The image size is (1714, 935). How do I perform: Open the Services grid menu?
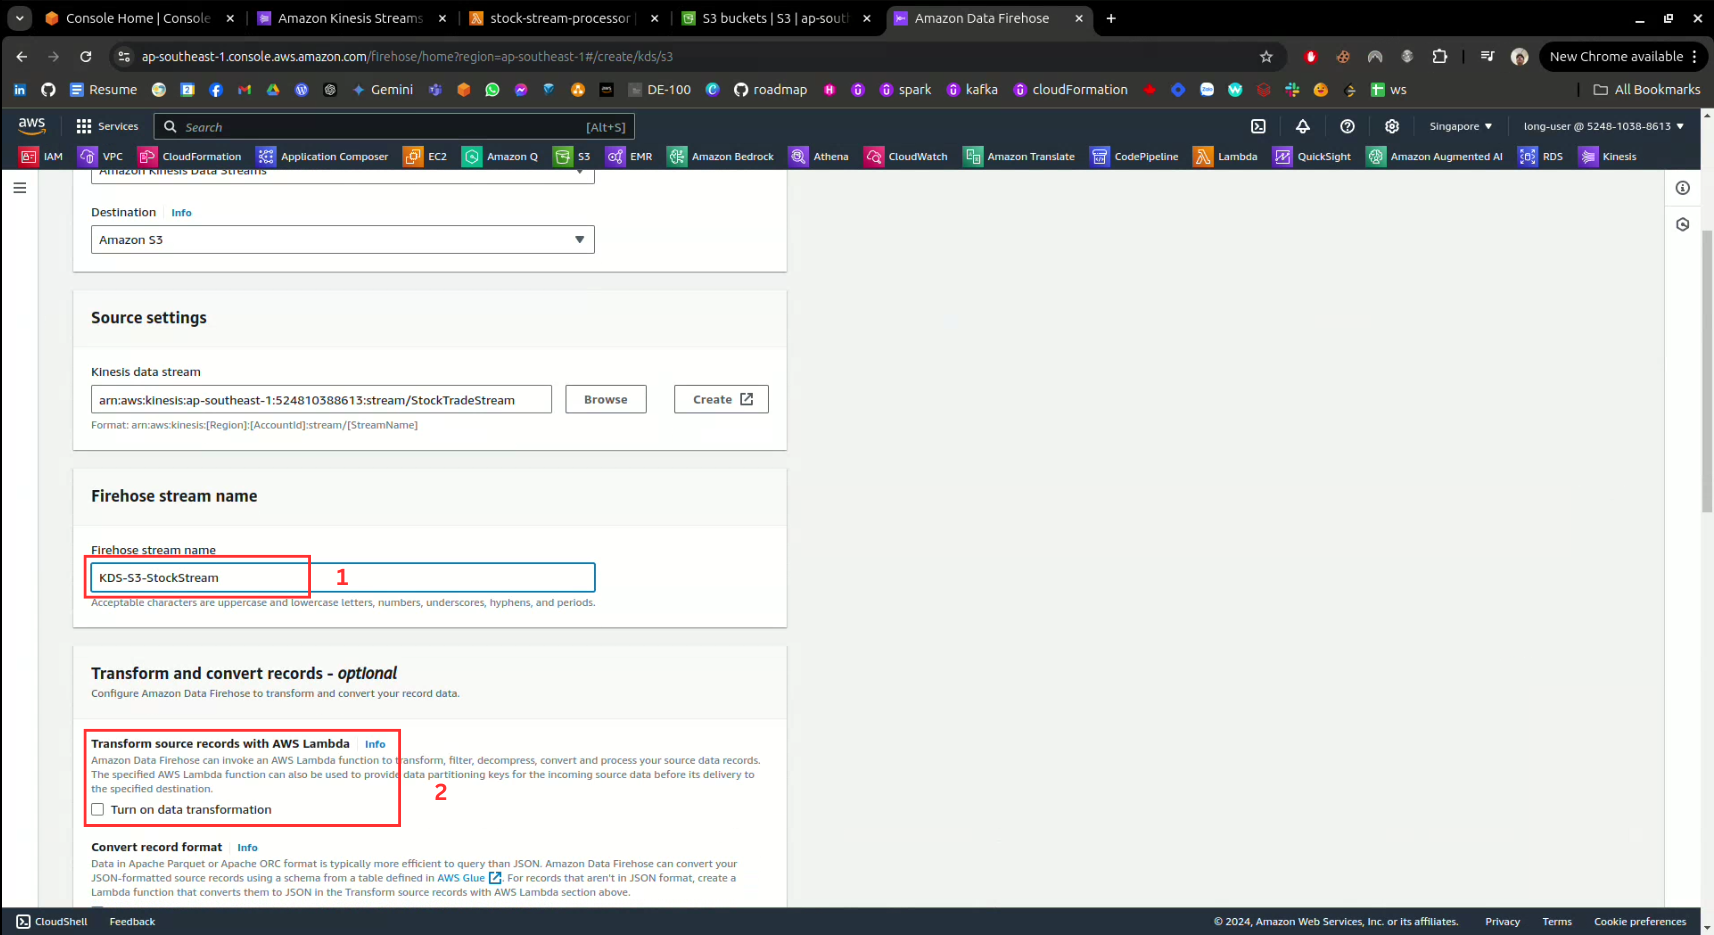pos(107,126)
